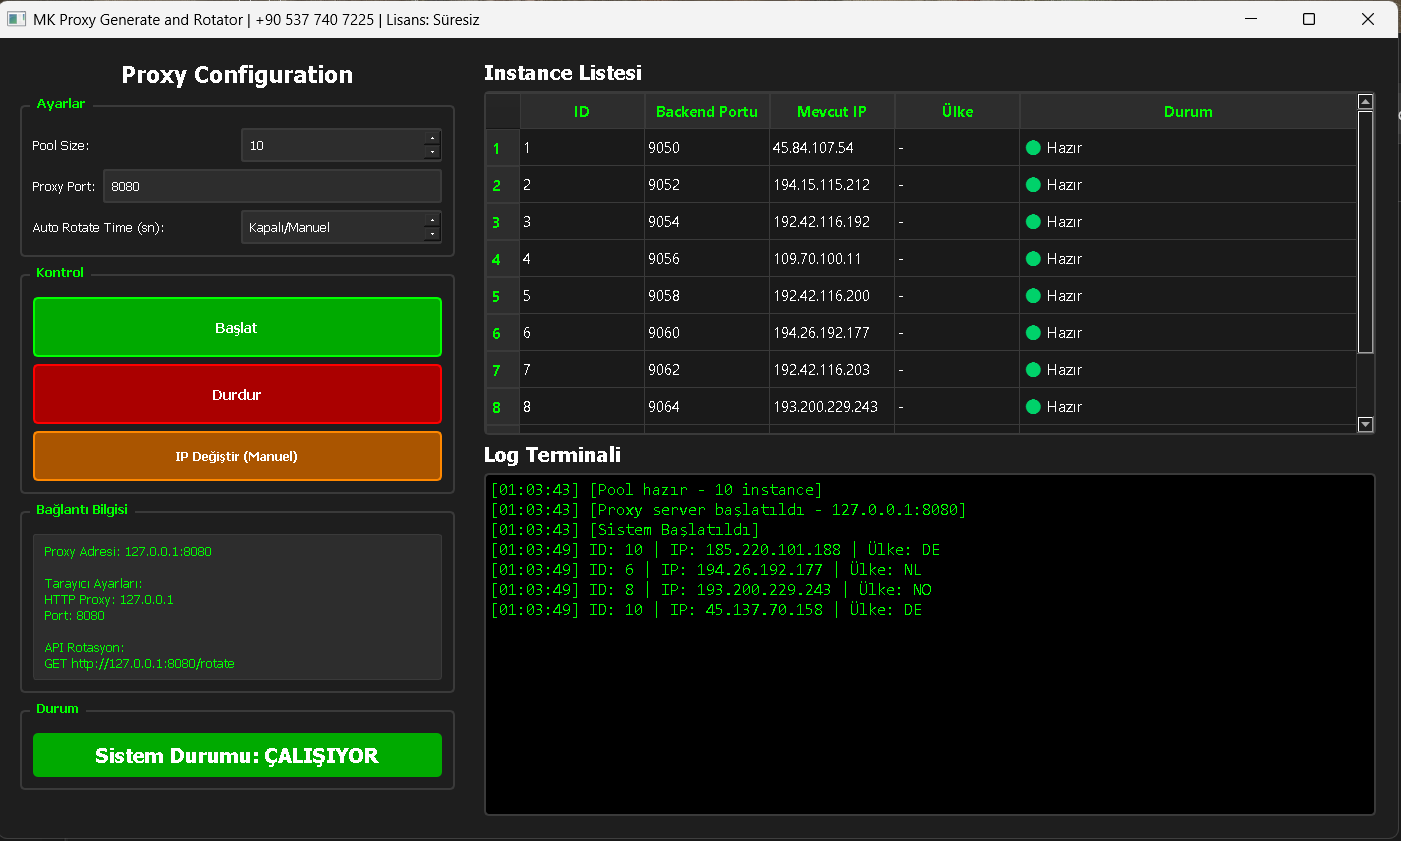Select backend port cell 9056
The width and height of the screenshot is (1401, 841).
pyautogui.click(x=707, y=259)
